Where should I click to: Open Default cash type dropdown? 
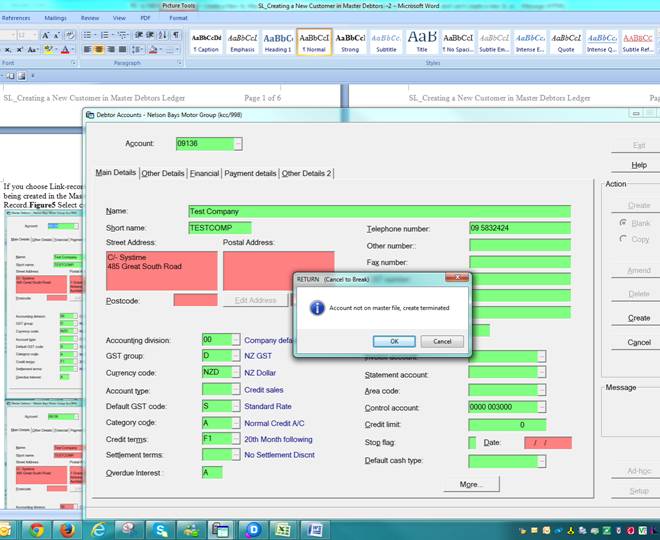coord(542,461)
